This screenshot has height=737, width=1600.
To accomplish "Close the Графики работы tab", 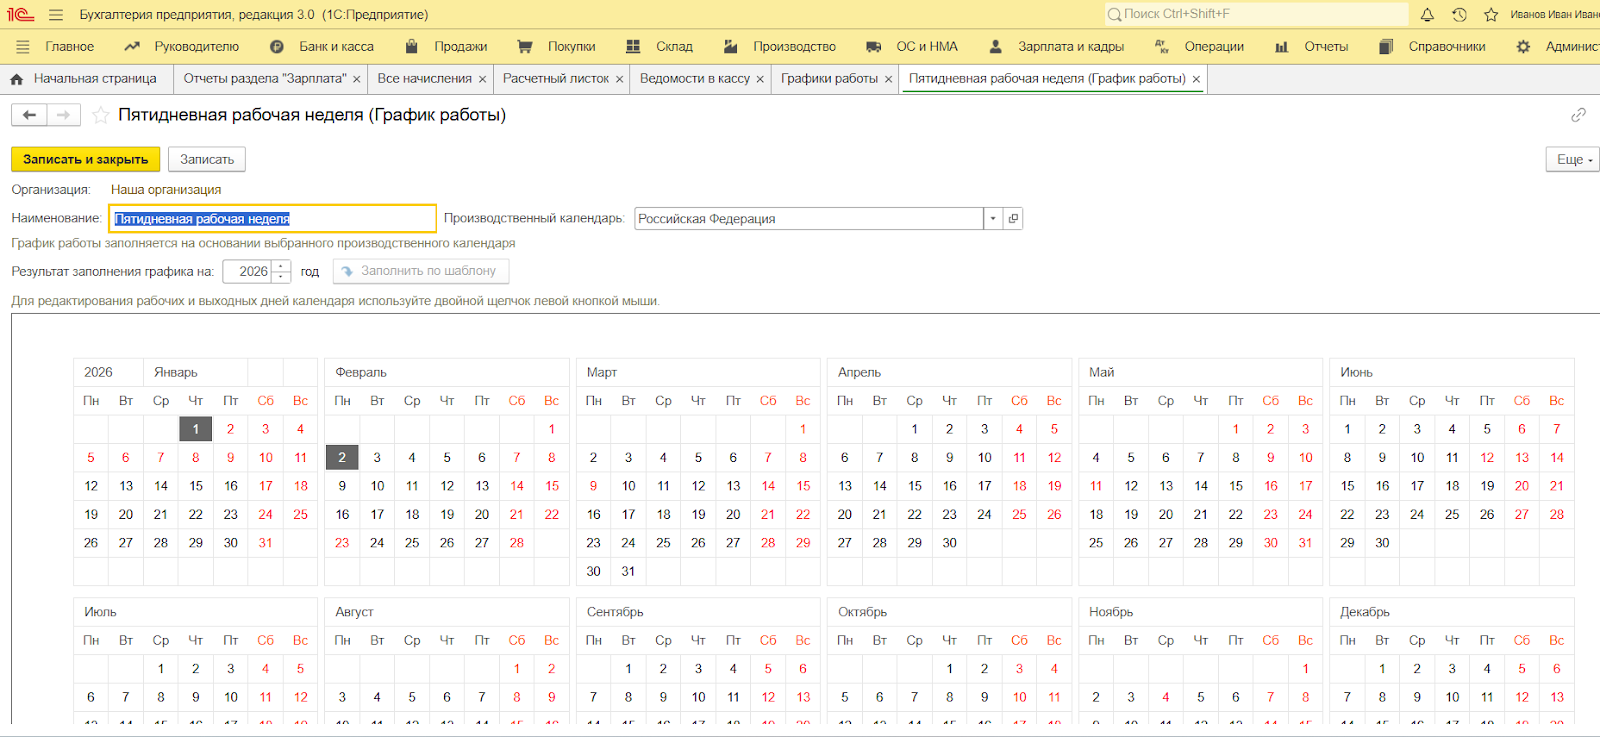I will click(888, 80).
